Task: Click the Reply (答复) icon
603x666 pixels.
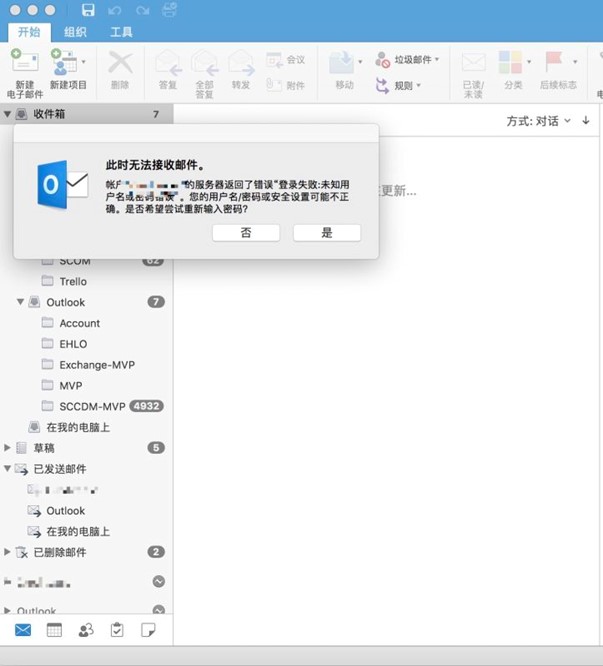Action: (x=168, y=63)
